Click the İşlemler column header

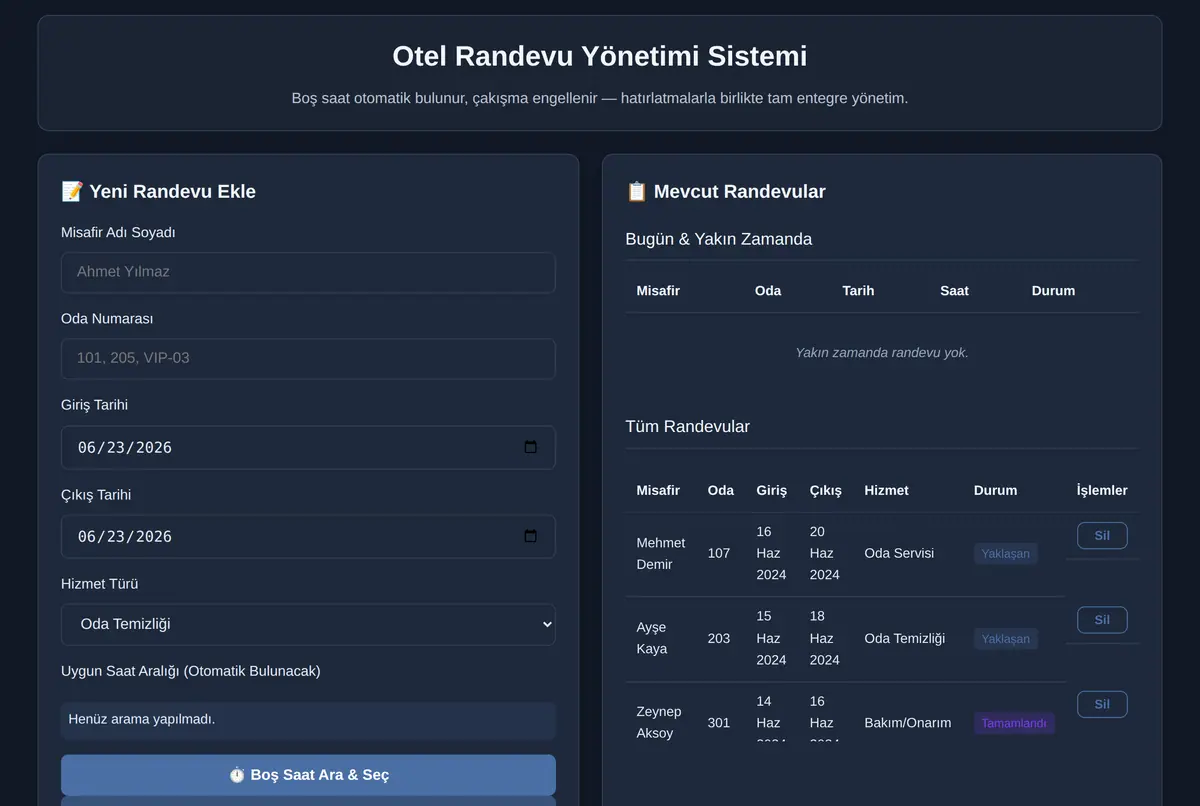coord(1102,490)
